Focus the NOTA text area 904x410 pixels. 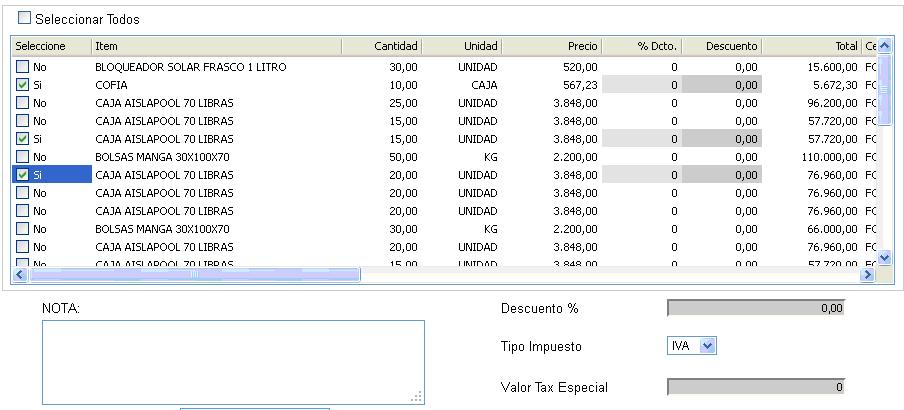(233, 363)
